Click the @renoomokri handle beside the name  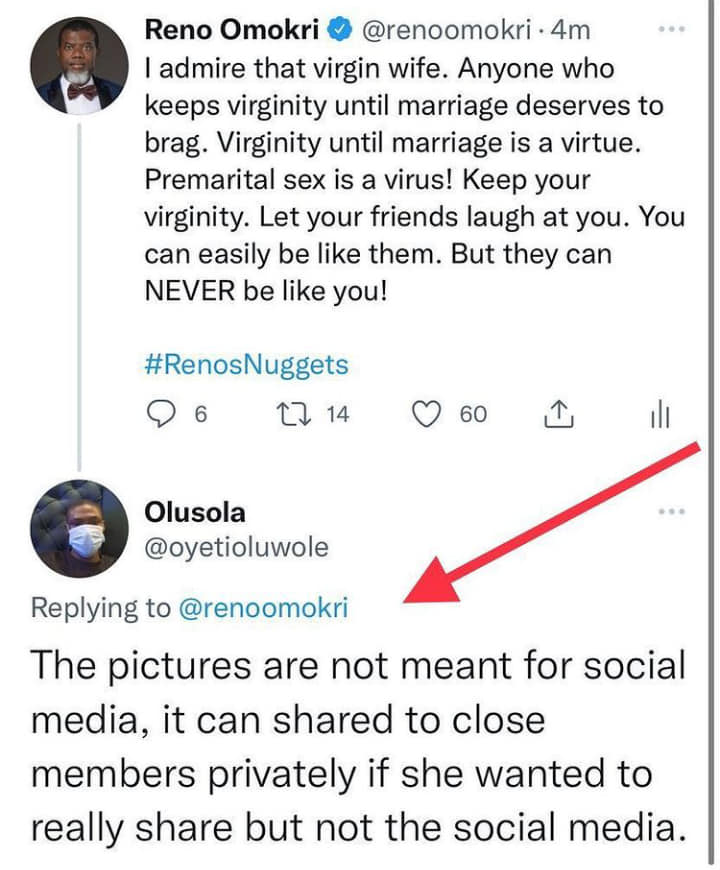coord(442,31)
